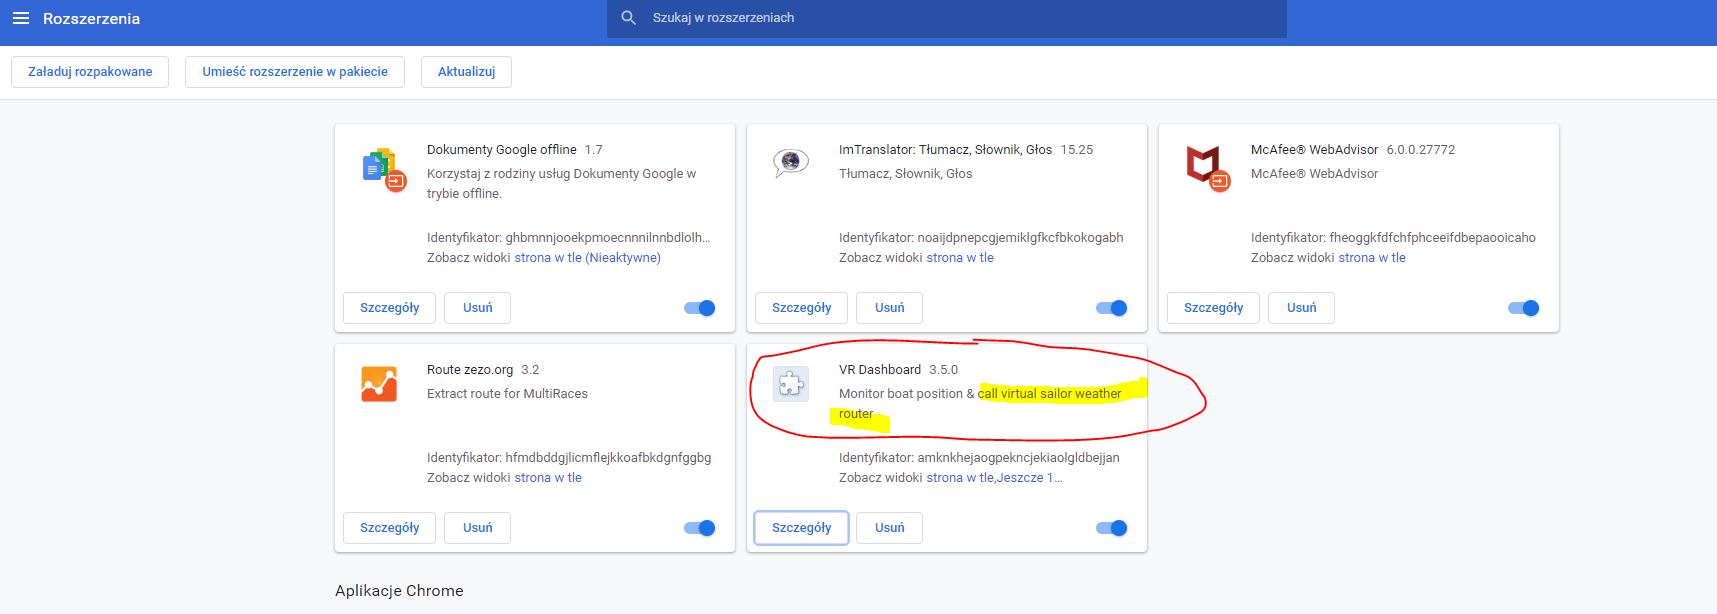Image resolution: width=1717 pixels, height=614 pixels.
Task: Remove ImTranslator with Usuń
Action: (890, 308)
